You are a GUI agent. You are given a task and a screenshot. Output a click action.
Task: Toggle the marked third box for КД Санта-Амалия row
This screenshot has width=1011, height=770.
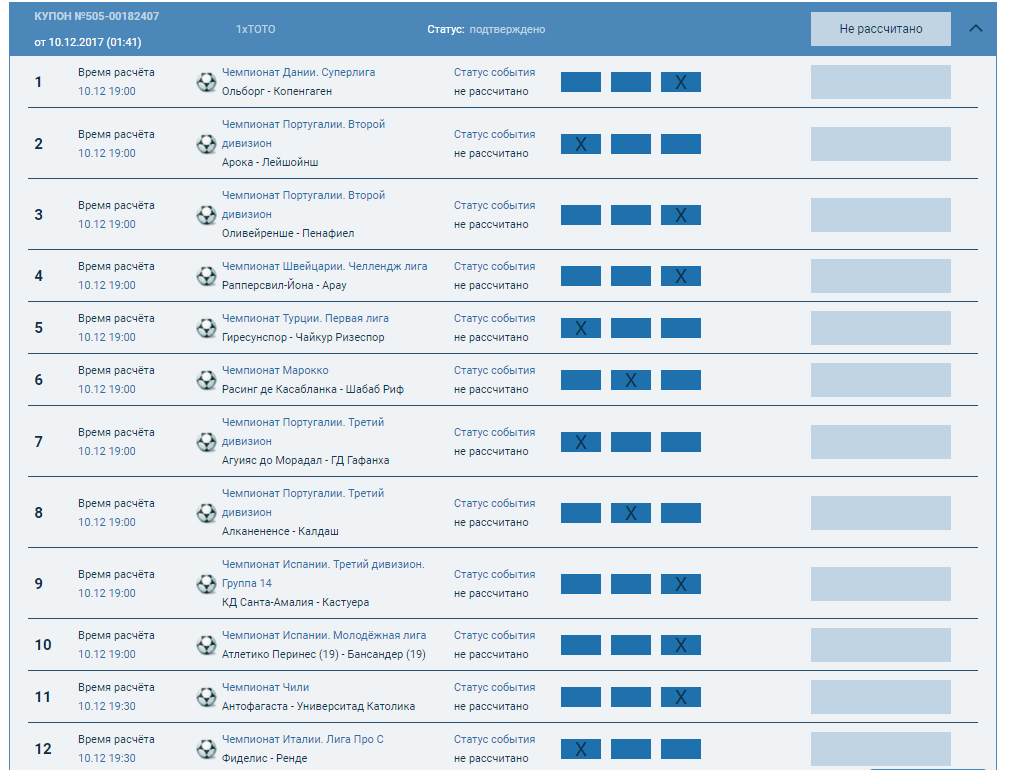coord(680,584)
